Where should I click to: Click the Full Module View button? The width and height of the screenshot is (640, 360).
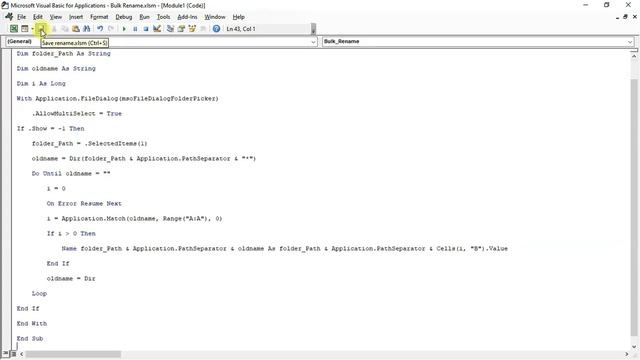coord(13,354)
